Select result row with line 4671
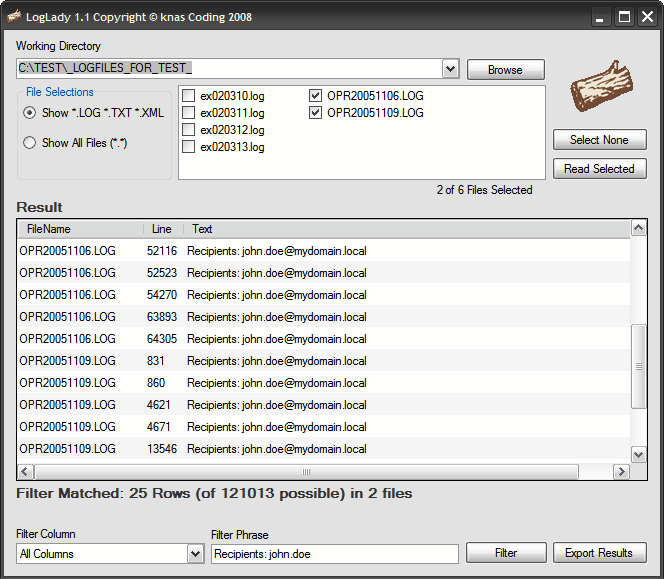The image size is (664, 579). [324, 427]
